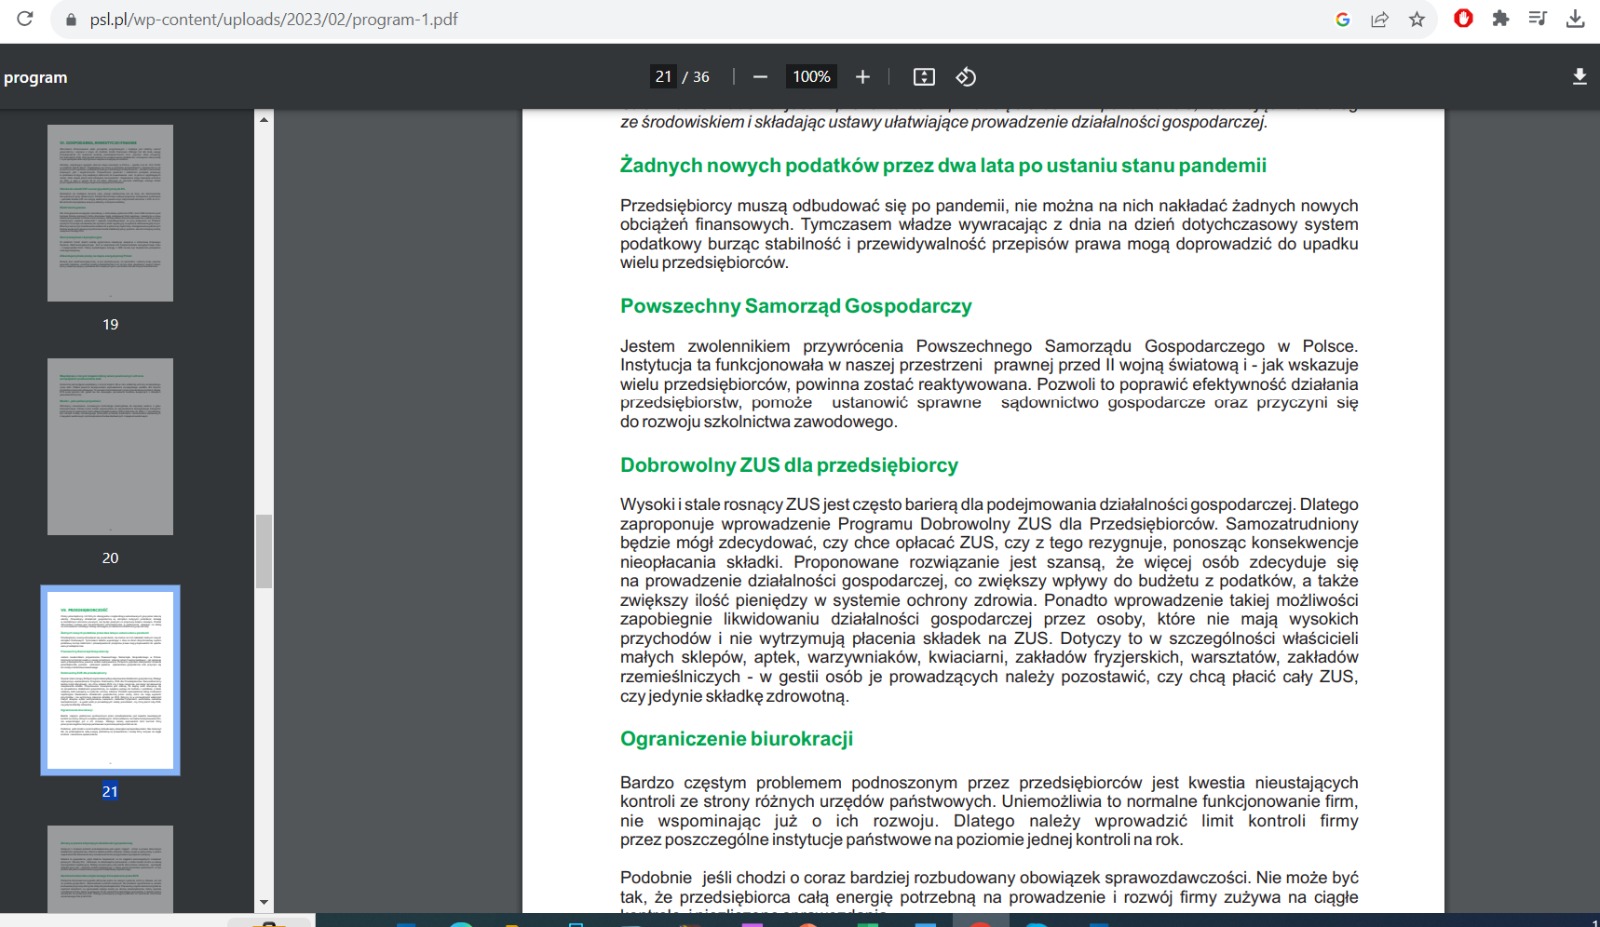Open page 20 thumbnail in sidebar
Image resolution: width=1600 pixels, height=927 pixels.
point(110,447)
